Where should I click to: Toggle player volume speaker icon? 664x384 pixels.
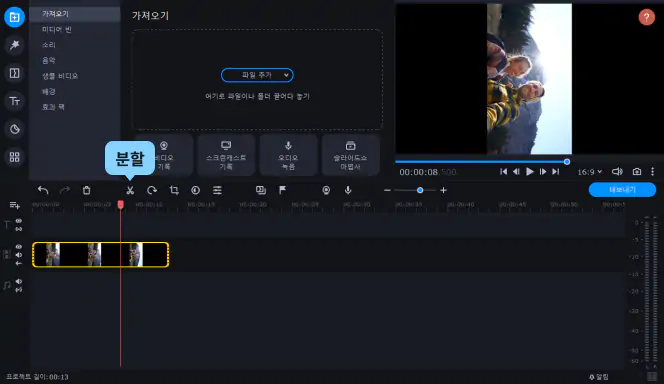(617, 171)
